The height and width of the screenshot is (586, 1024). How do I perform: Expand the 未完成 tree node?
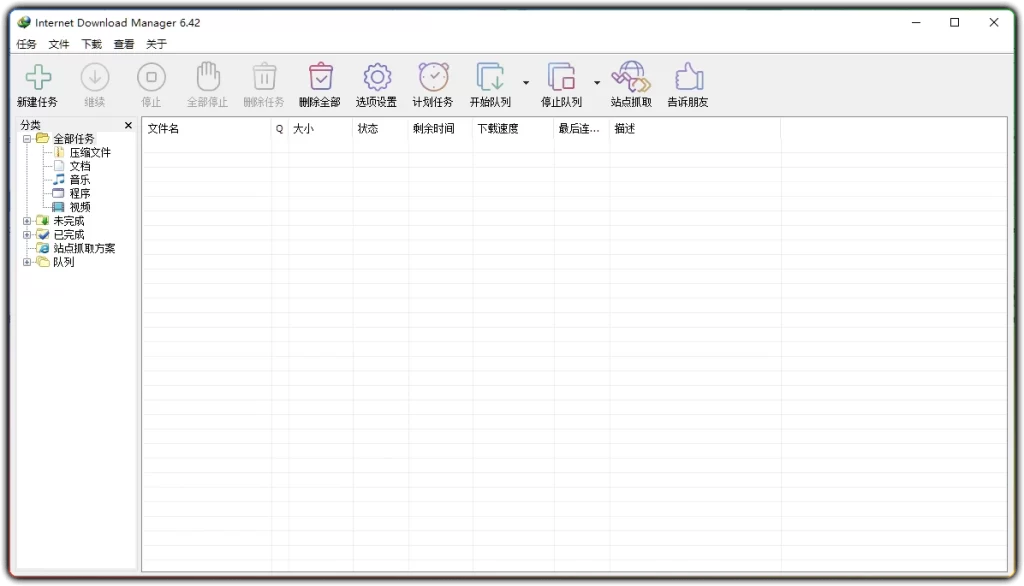(x=27, y=221)
